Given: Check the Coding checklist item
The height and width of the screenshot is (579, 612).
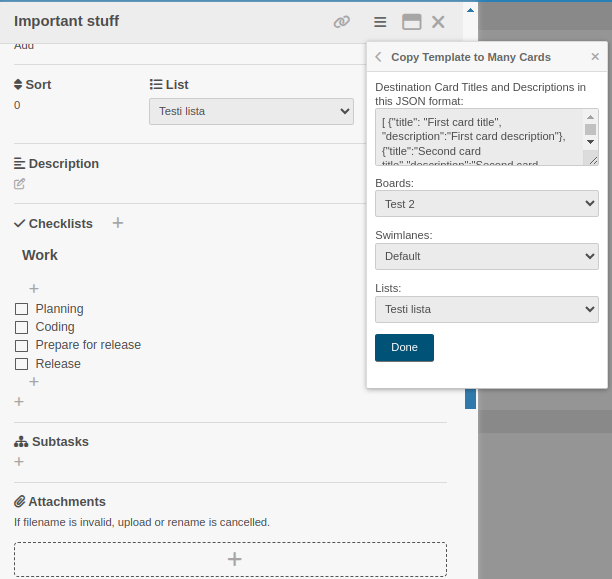Looking at the screenshot, I should click(x=21, y=328).
